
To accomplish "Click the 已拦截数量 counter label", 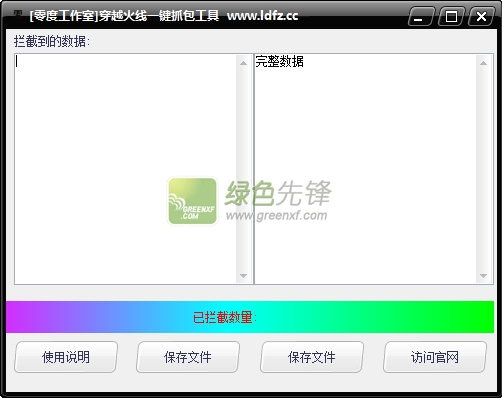I will click(x=225, y=317).
